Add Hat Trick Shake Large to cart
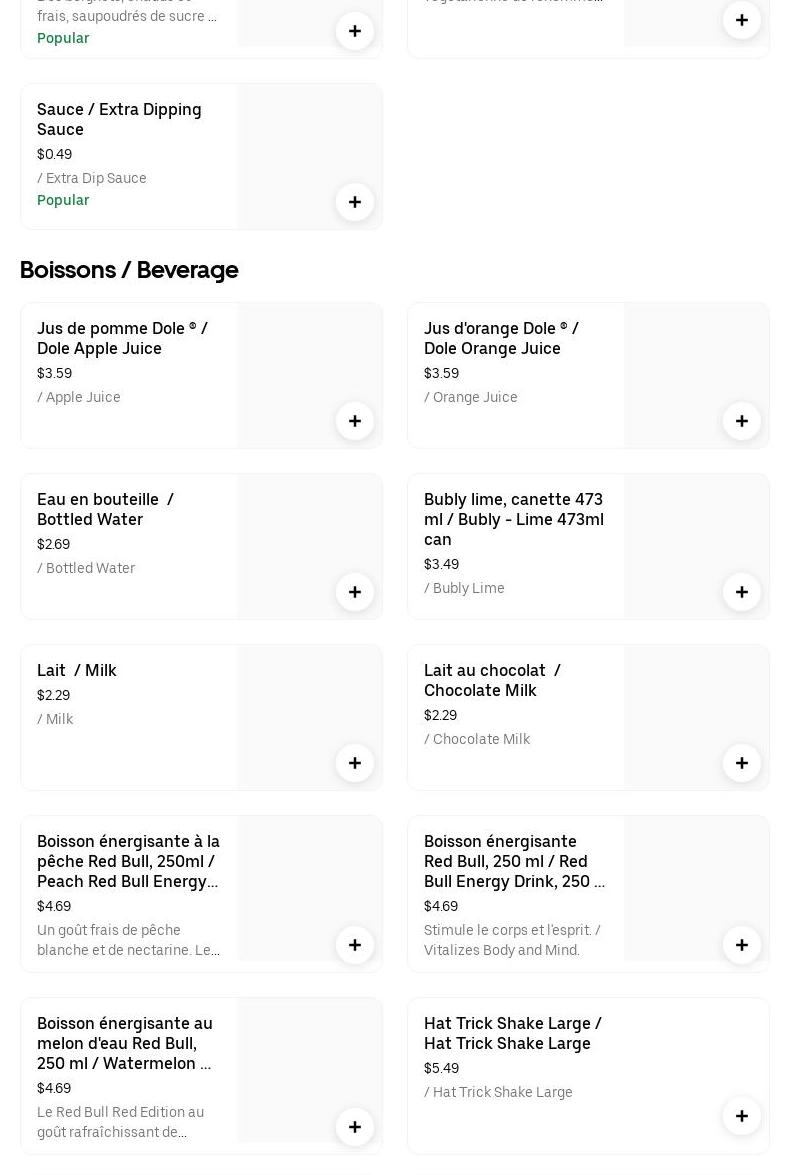The height and width of the screenshot is (1175, 804). [742, 1116]
